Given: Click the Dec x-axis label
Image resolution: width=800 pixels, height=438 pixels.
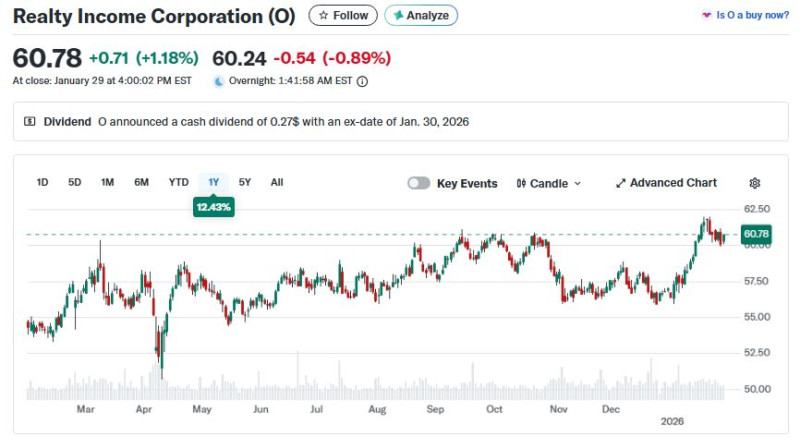Looking at the screenshot, I should [611, 409].
